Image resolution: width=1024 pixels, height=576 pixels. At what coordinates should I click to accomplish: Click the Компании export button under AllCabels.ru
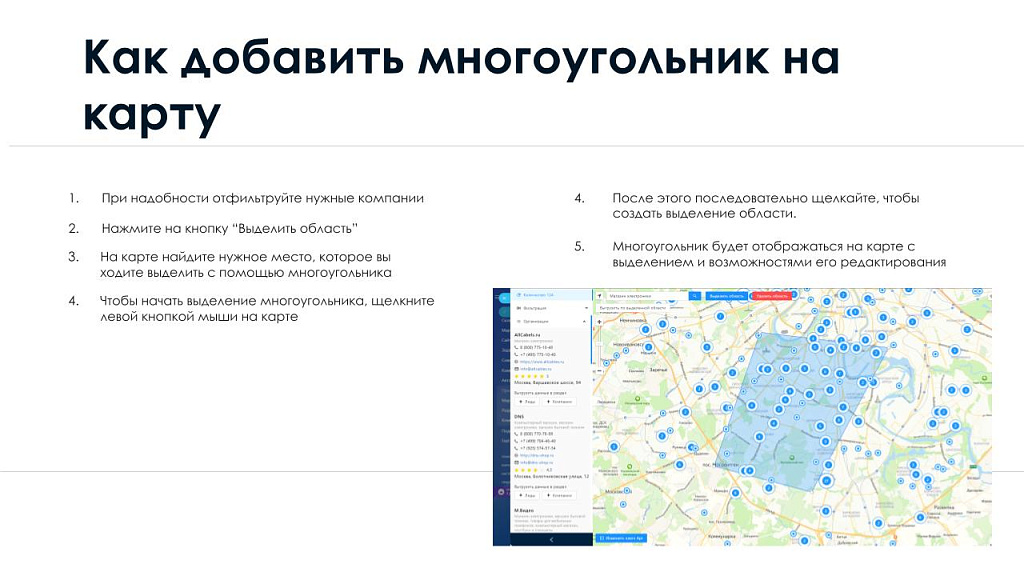point(560,402)
